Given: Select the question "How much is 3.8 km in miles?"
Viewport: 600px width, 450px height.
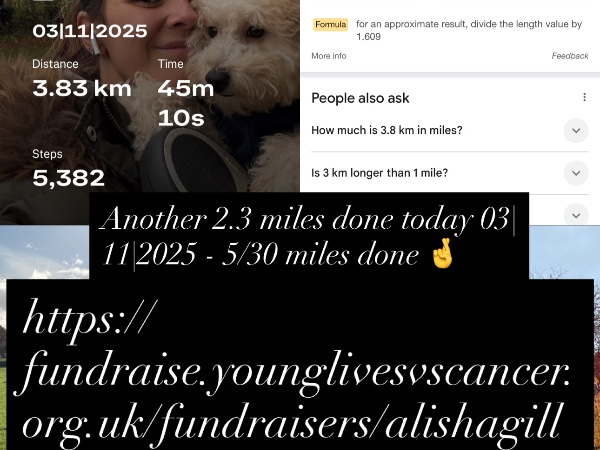Looking at the screenshot, I should click(387, 130).
